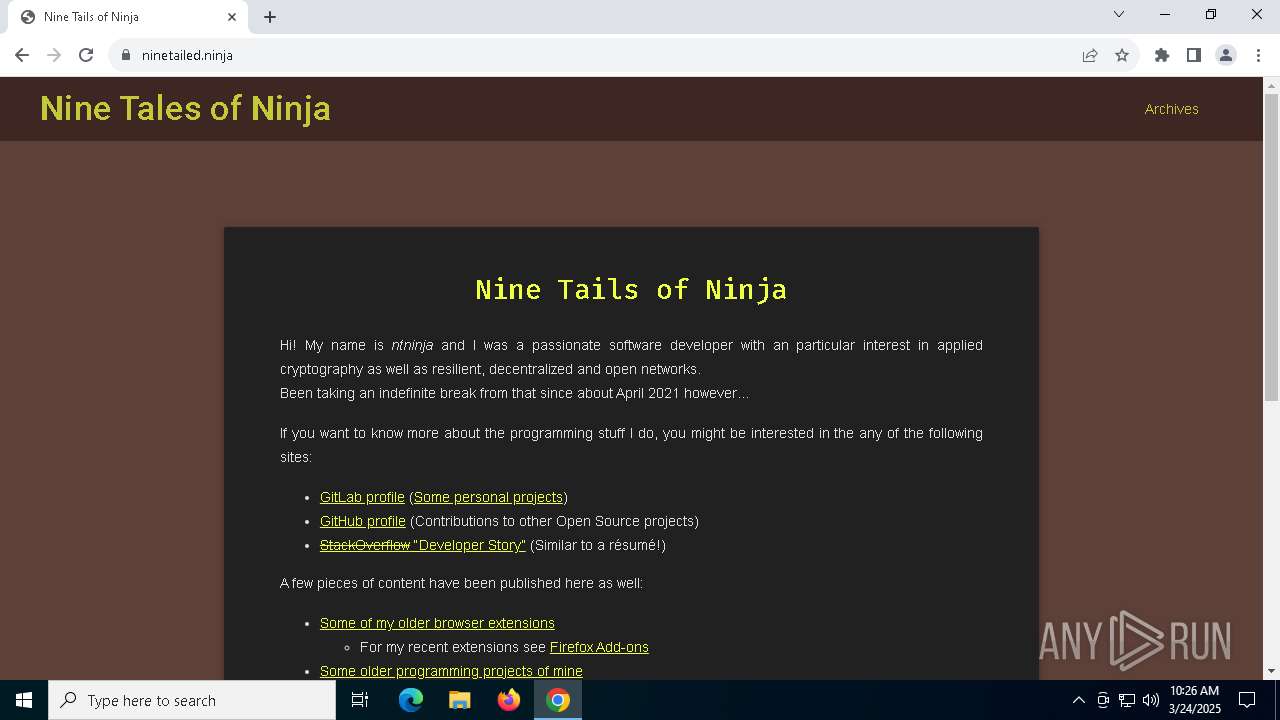Launch Microsoft Edge from the taskbar
The width and height of the screenshot is (1280, 720).
[x=411, y=700]
